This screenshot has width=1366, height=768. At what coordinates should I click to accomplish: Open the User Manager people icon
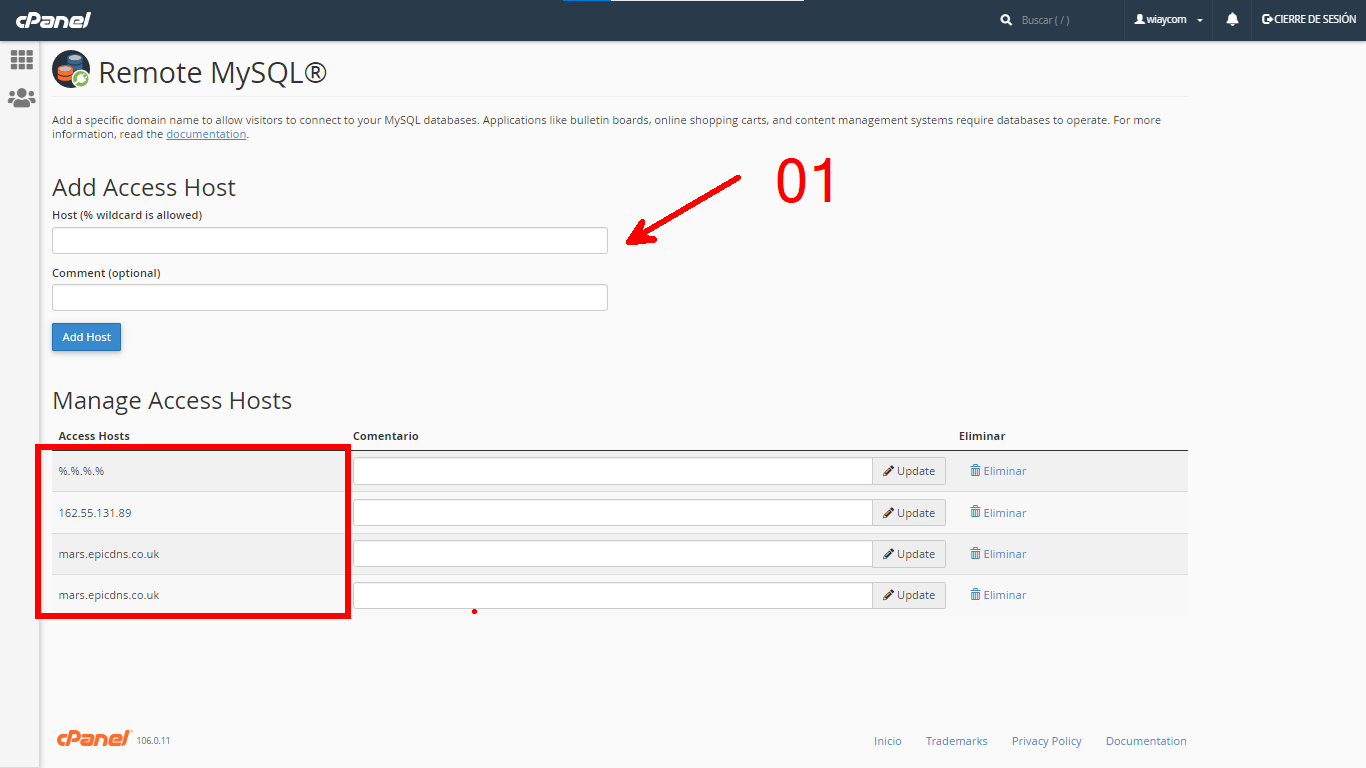tap(22, 98)
